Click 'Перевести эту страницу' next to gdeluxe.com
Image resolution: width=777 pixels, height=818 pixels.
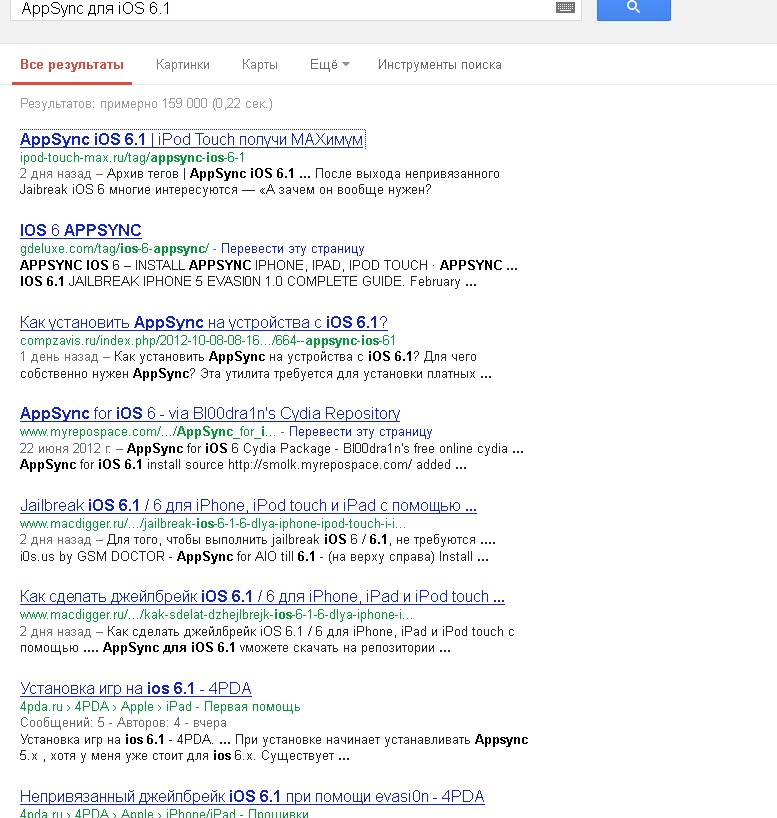coord(292,248)
